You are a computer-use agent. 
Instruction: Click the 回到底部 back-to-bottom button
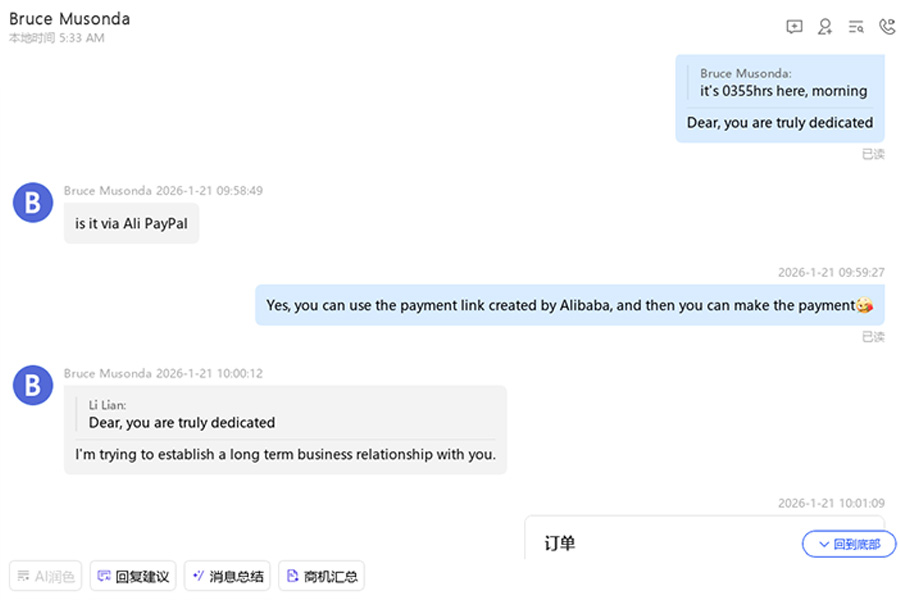tap(849, 544)
